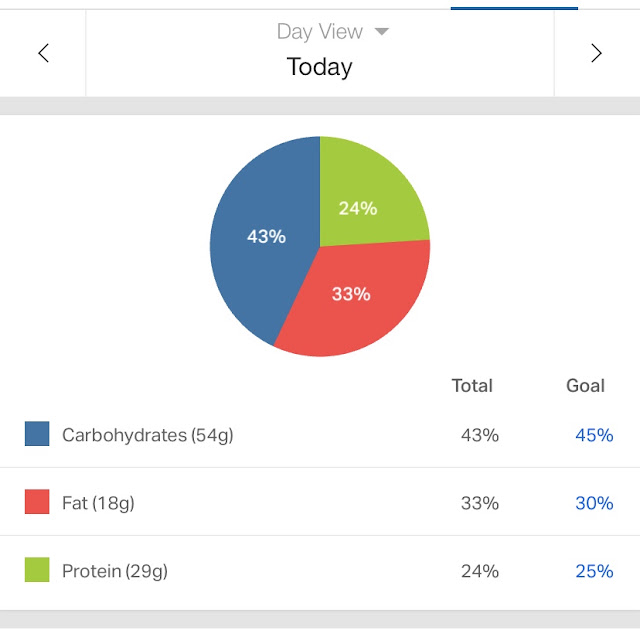Click the red Fat color swatch
The image size is (640, 640).
[x=37, y=502]
